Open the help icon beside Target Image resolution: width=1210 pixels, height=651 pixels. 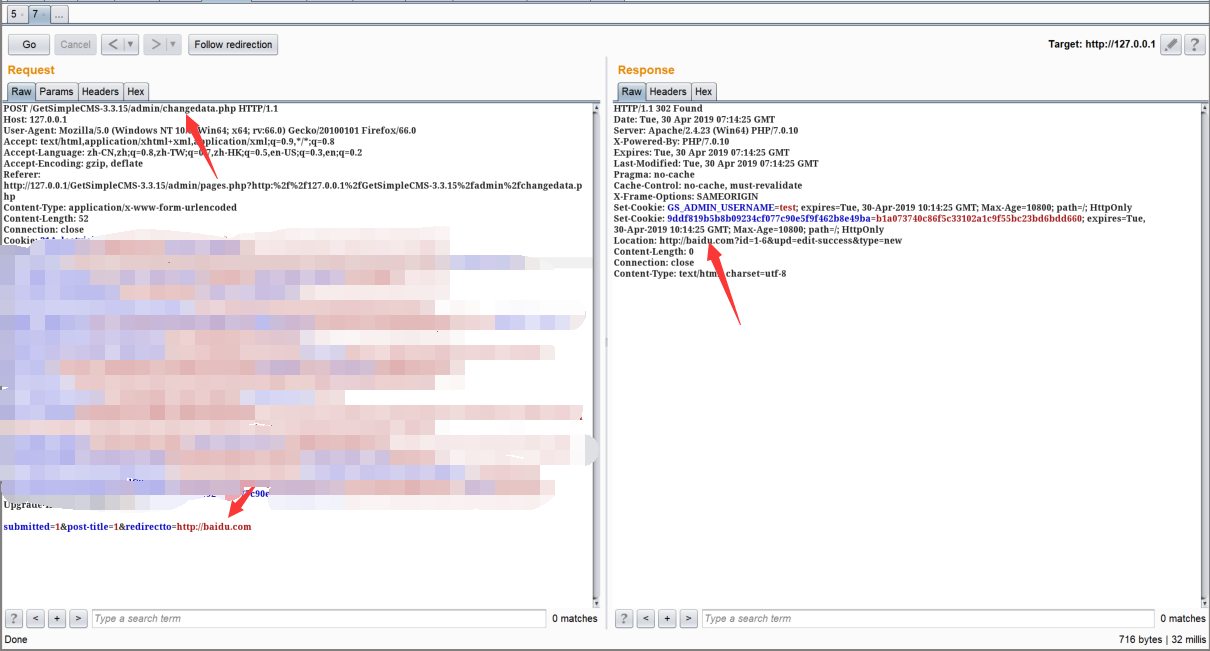click(1193, 44)
